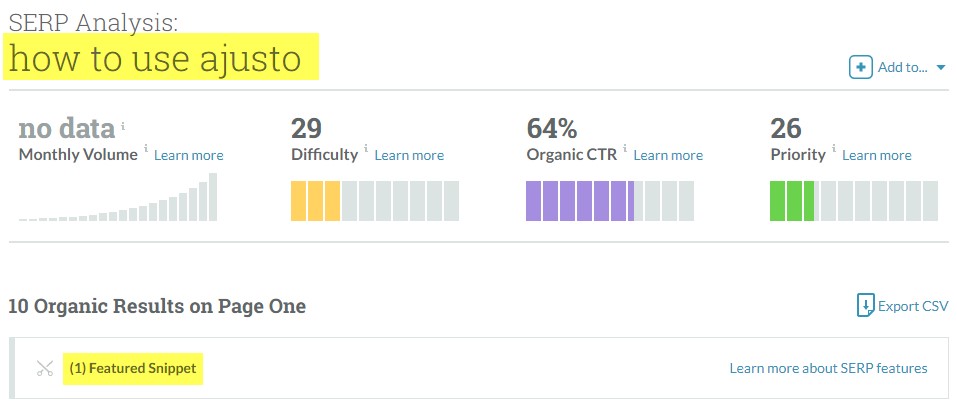Screen dimensions: 957x401
Task: Click the yellow Difficulty score bar
Action: [316, 201]
